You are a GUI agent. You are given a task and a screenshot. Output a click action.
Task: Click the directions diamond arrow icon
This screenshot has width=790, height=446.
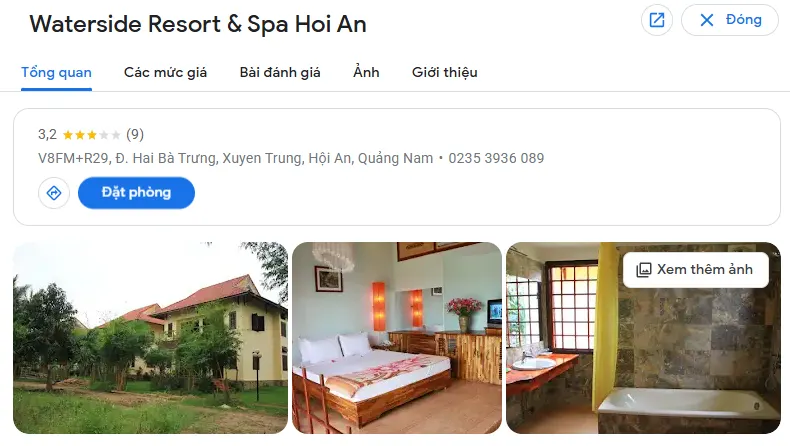pos(54,193)
